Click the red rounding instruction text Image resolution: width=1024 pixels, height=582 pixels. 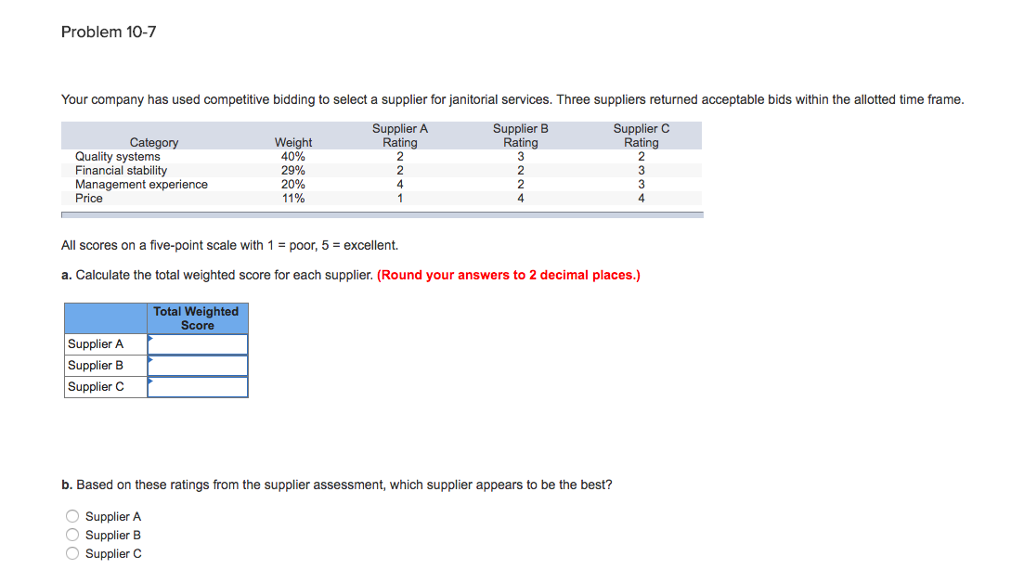pos(508,275)
